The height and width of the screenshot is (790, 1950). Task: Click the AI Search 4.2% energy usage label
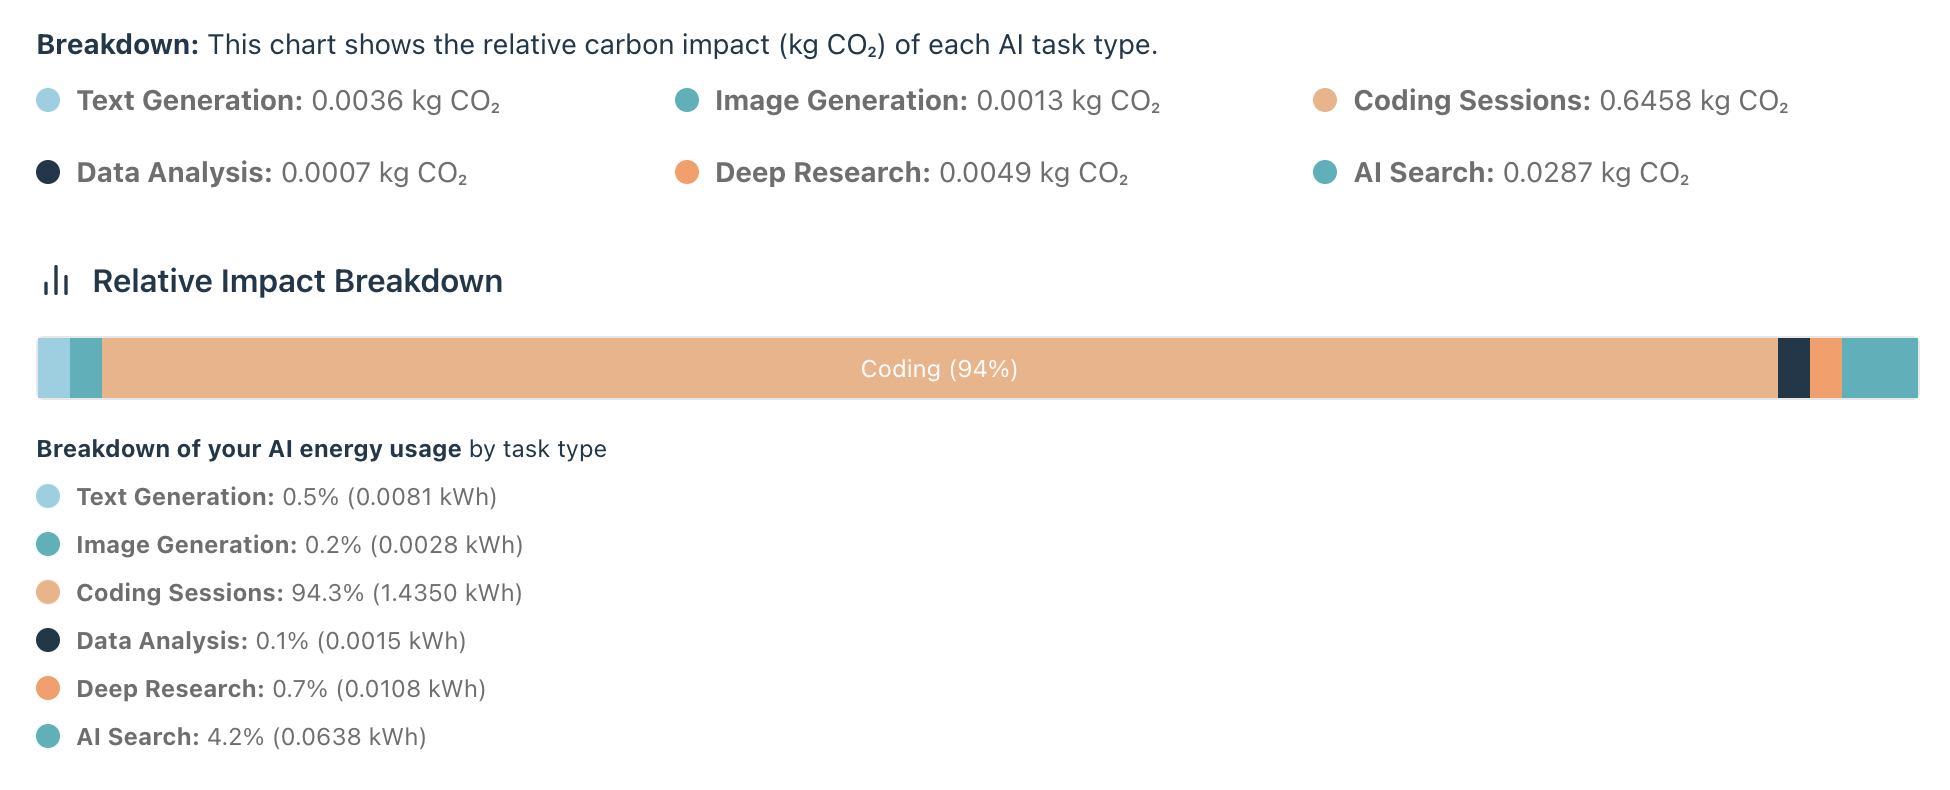pos(251,737)
